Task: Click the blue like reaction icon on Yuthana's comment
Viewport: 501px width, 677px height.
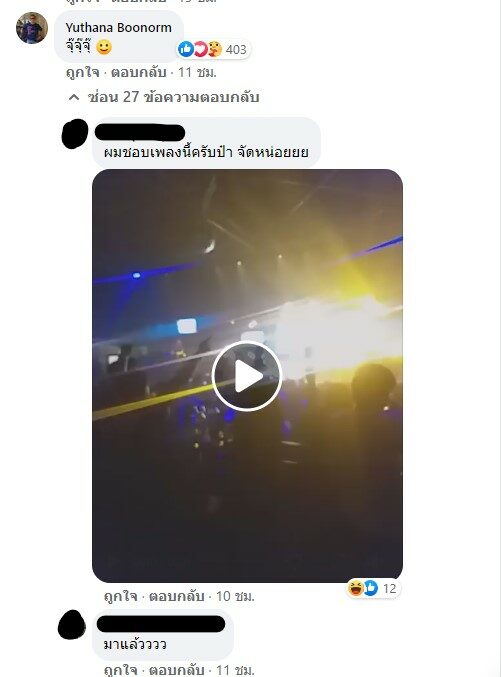Action: click(186, 49)
